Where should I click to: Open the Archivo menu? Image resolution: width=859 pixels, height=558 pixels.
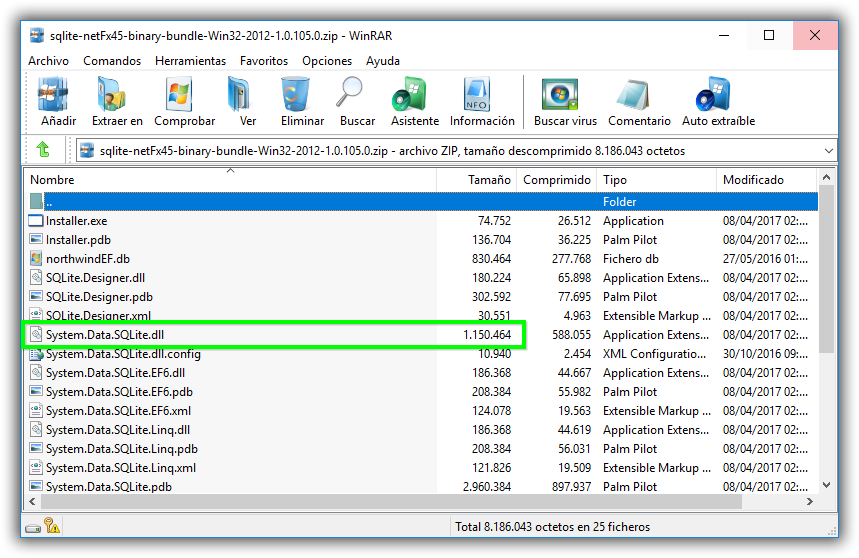48,61
